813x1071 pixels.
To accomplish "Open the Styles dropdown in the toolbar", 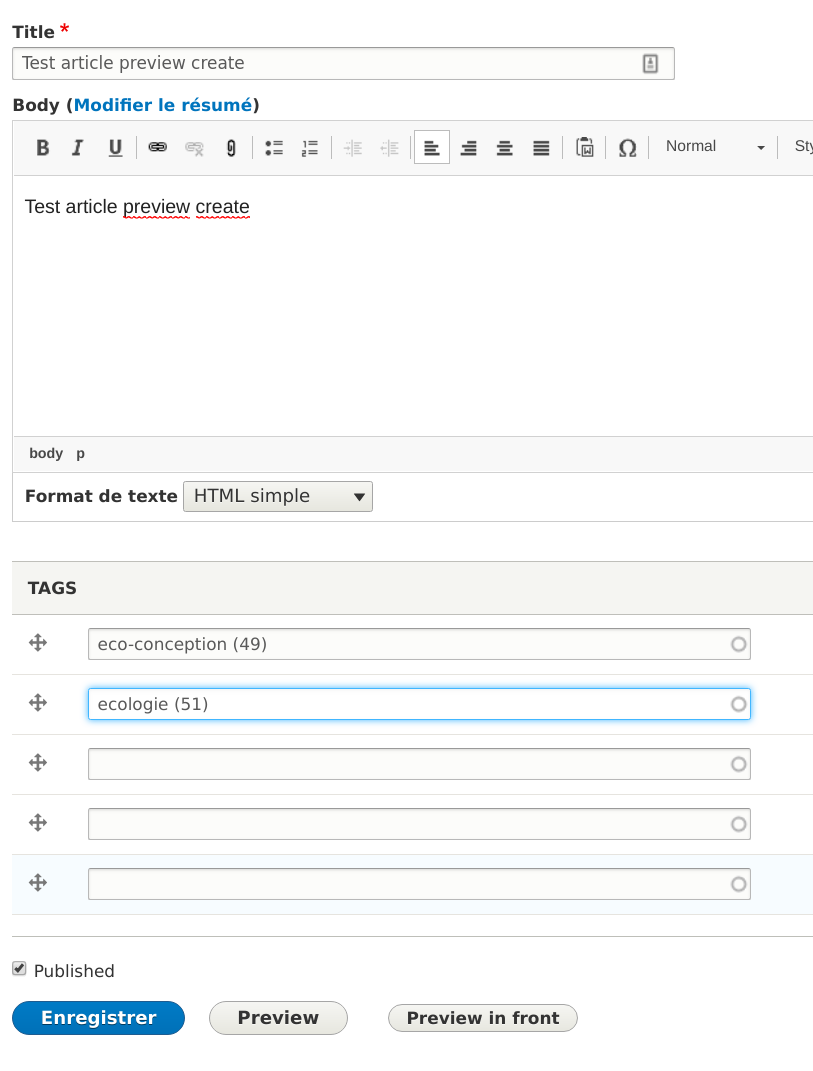I will (803, 146).
